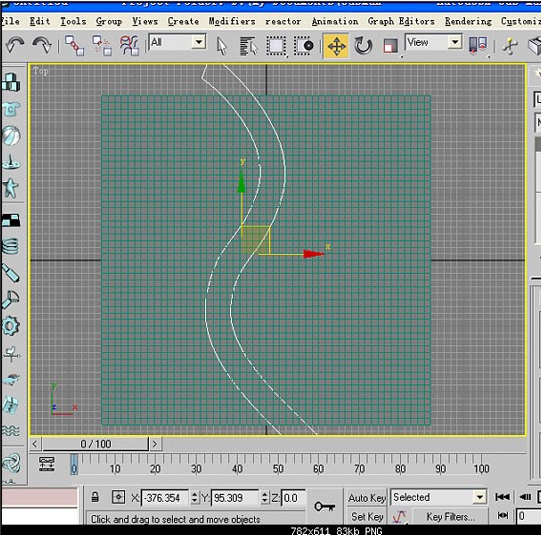The height and width of the screenshot is (535, 541).
Task: Create a Soft Body Collection with ball icon
Action: tap(11, 136)
